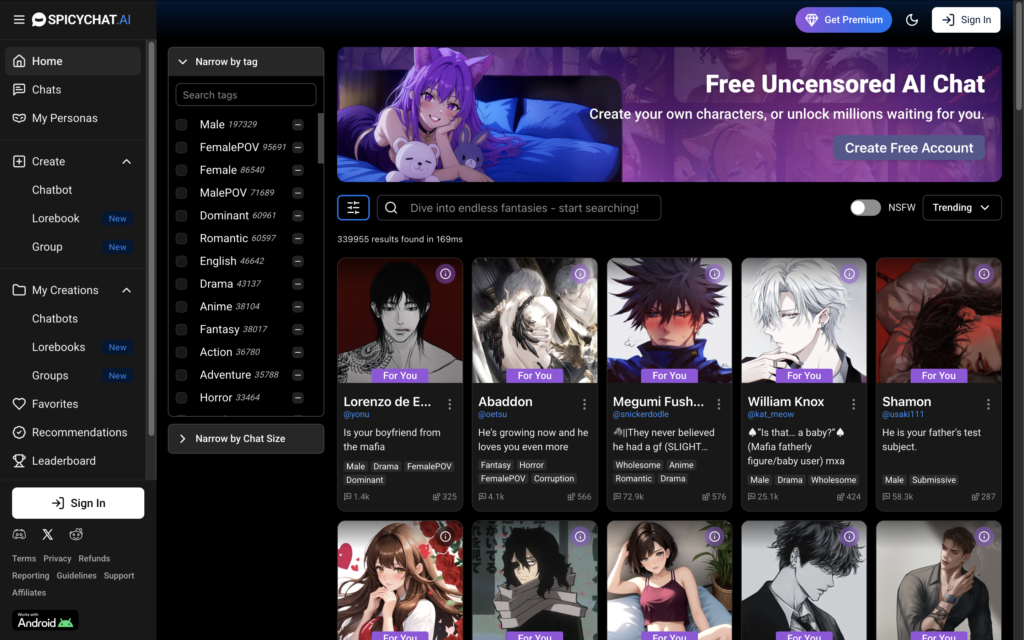Collapse the Narrow by tag panel

pyautogui.click(x=246, y=61)
